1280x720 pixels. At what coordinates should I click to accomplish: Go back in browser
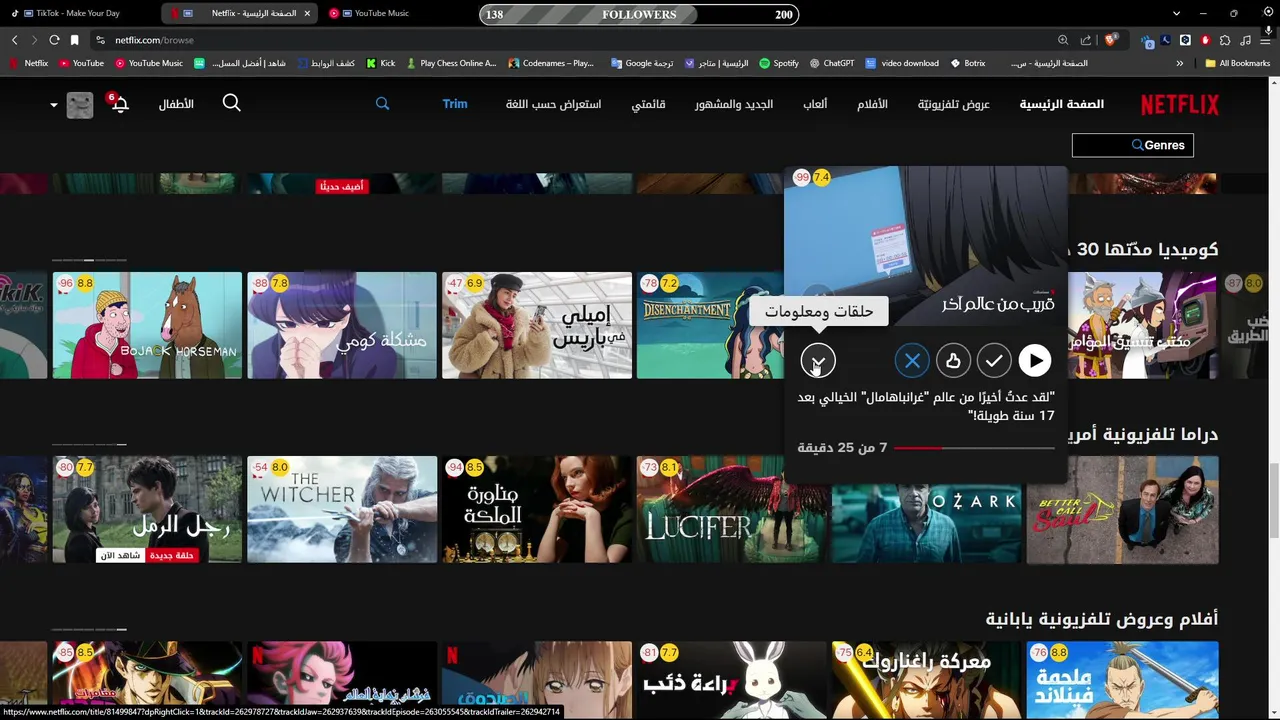tap(14, 40)
